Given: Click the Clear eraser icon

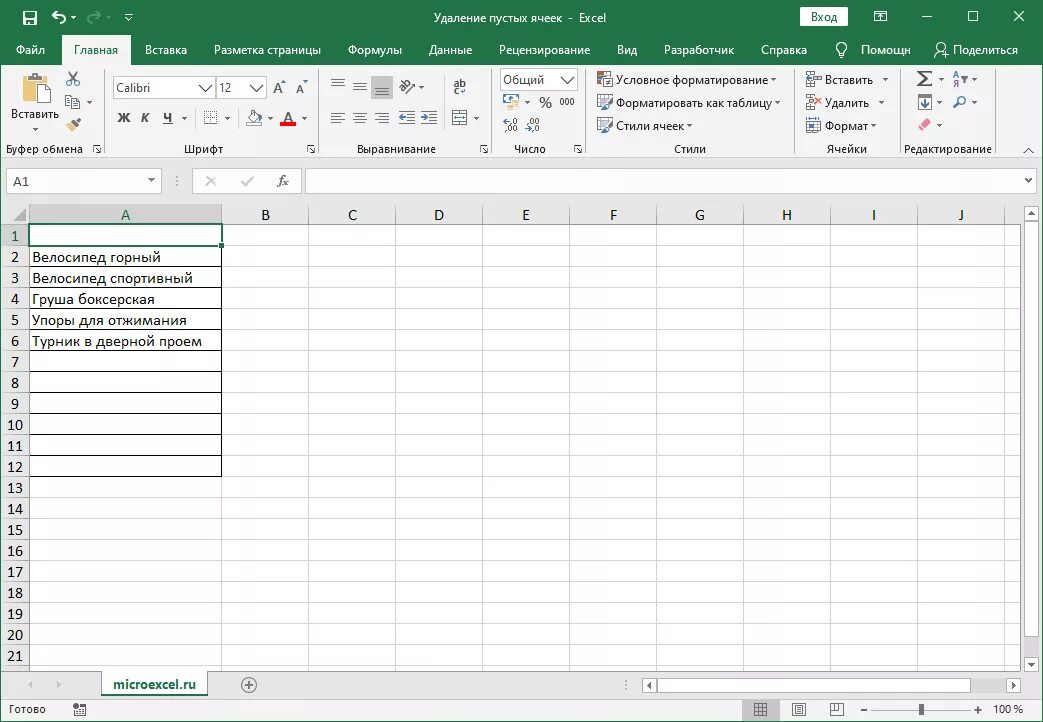Looking at the screenshot, I should [924, 124].
